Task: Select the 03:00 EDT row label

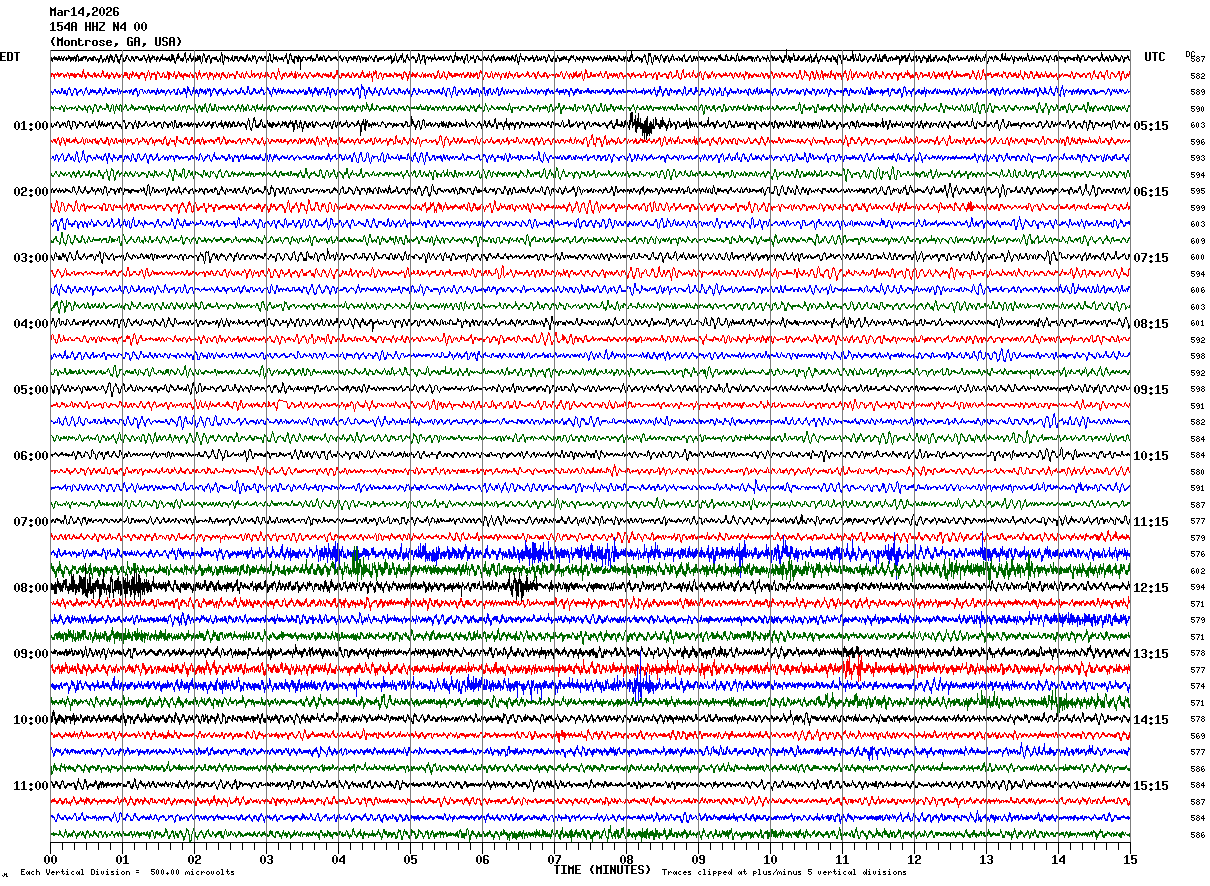Action: point(31,258)
